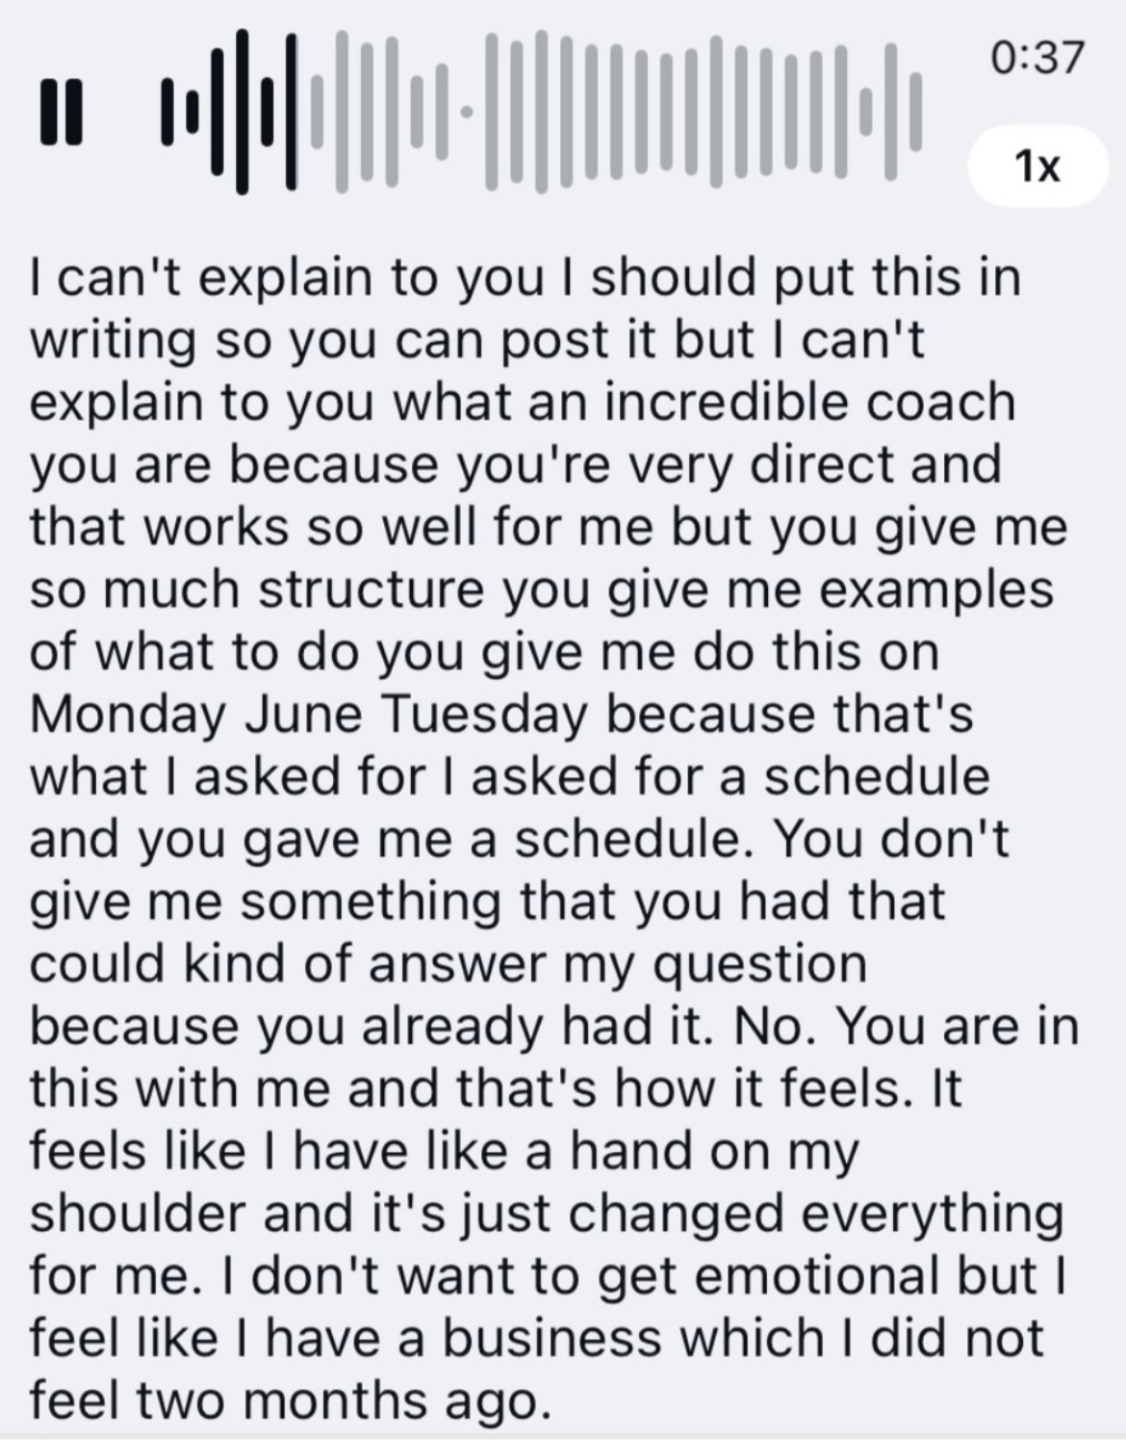Screen dimensions: 1126x1440
Task: Tap the word "Monday" in the transcript
Action: coord(128,715)
